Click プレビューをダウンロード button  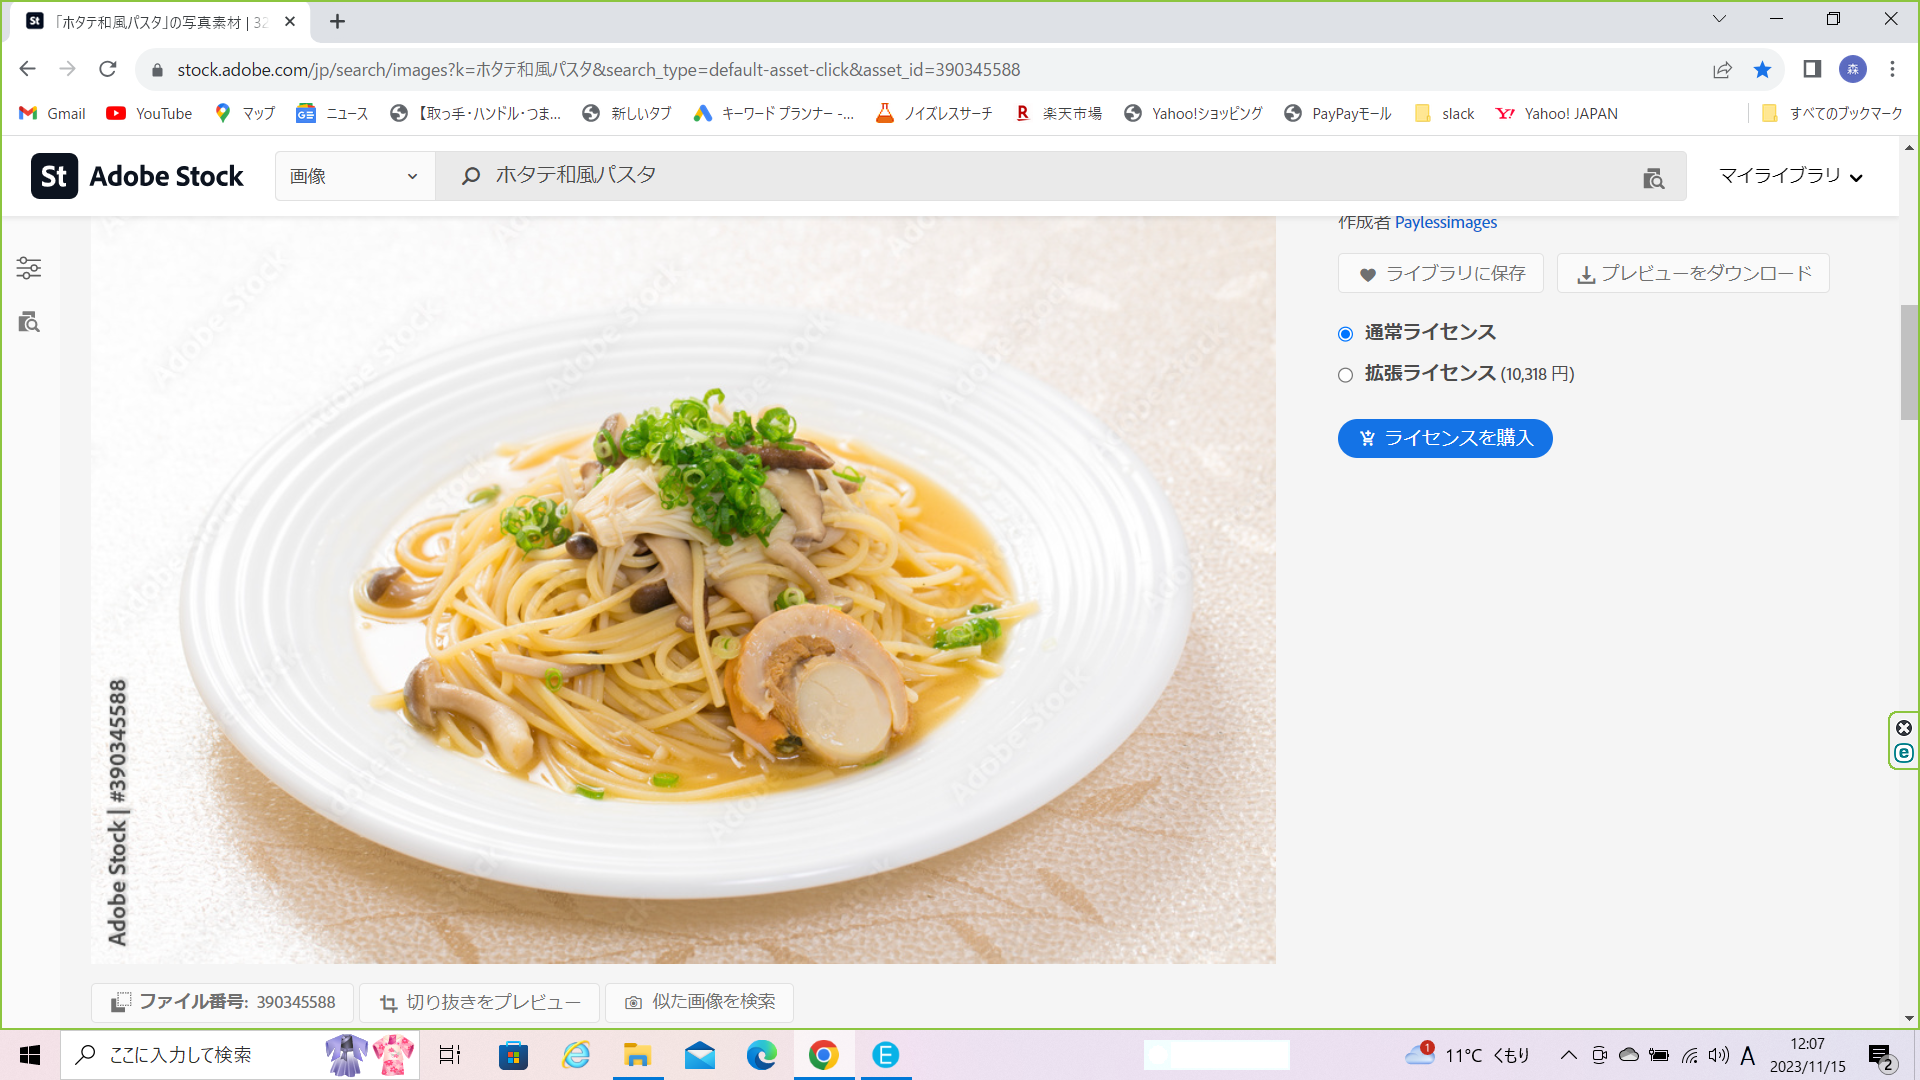pyautogui.click(x=1693, y=273)
